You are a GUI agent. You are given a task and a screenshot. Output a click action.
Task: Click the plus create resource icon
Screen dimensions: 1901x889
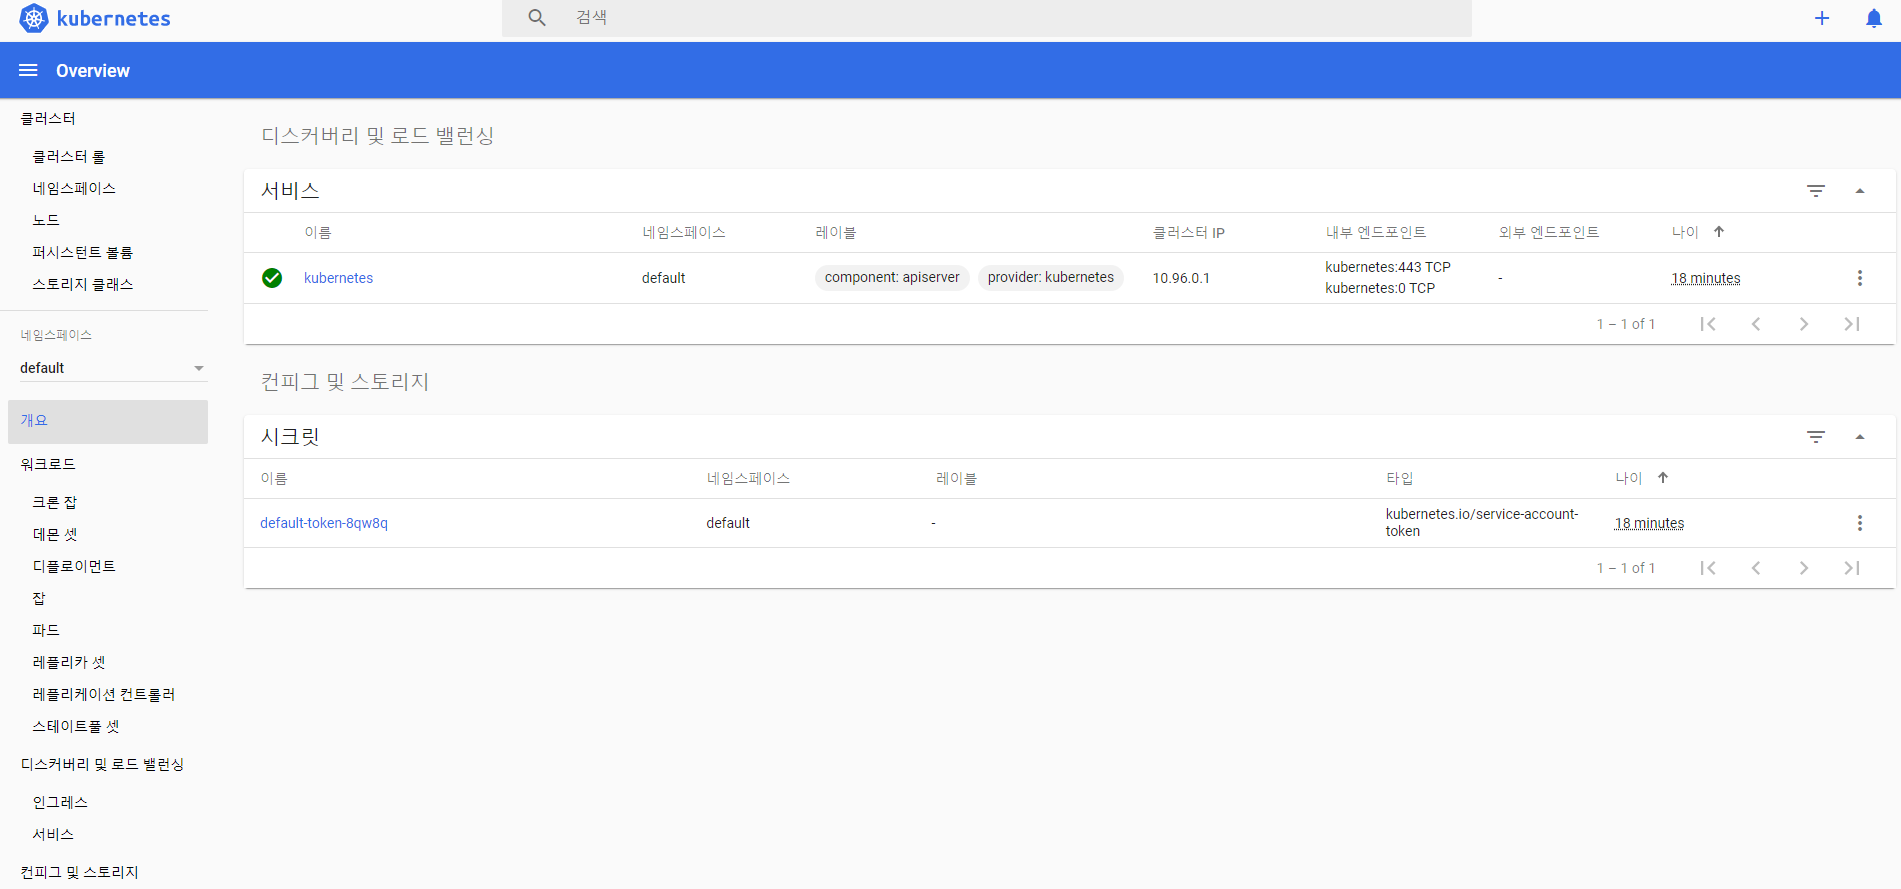1822,18
